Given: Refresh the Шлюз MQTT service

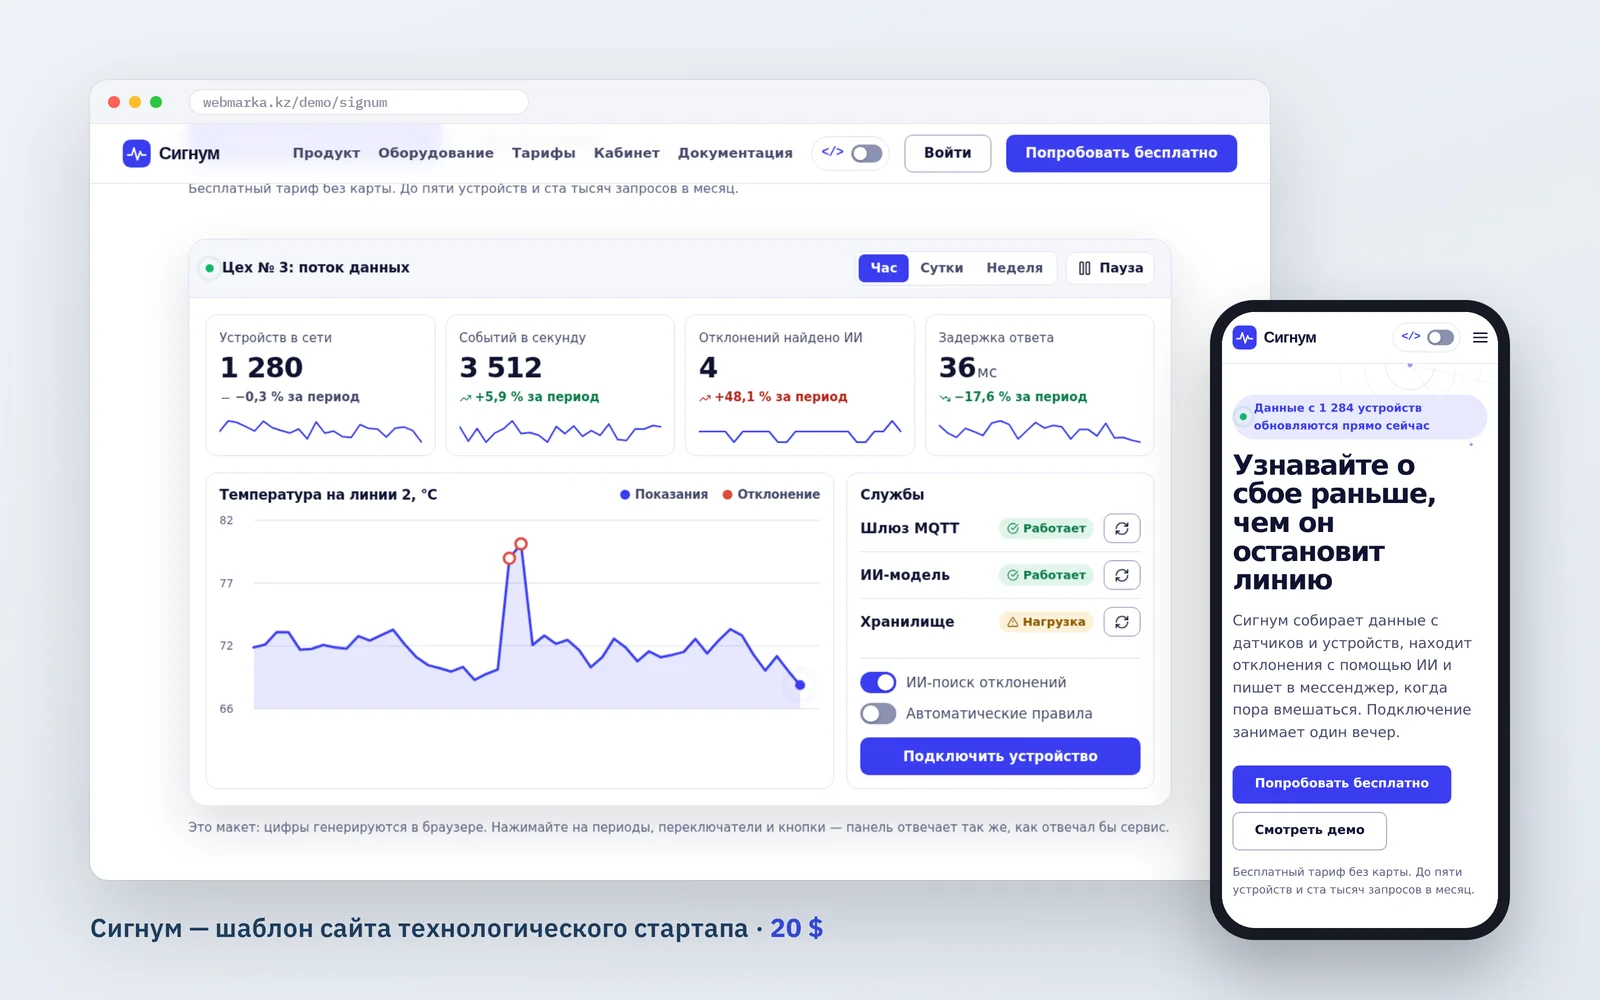Looking at the screenshot, I should (x=1122, y=528).
